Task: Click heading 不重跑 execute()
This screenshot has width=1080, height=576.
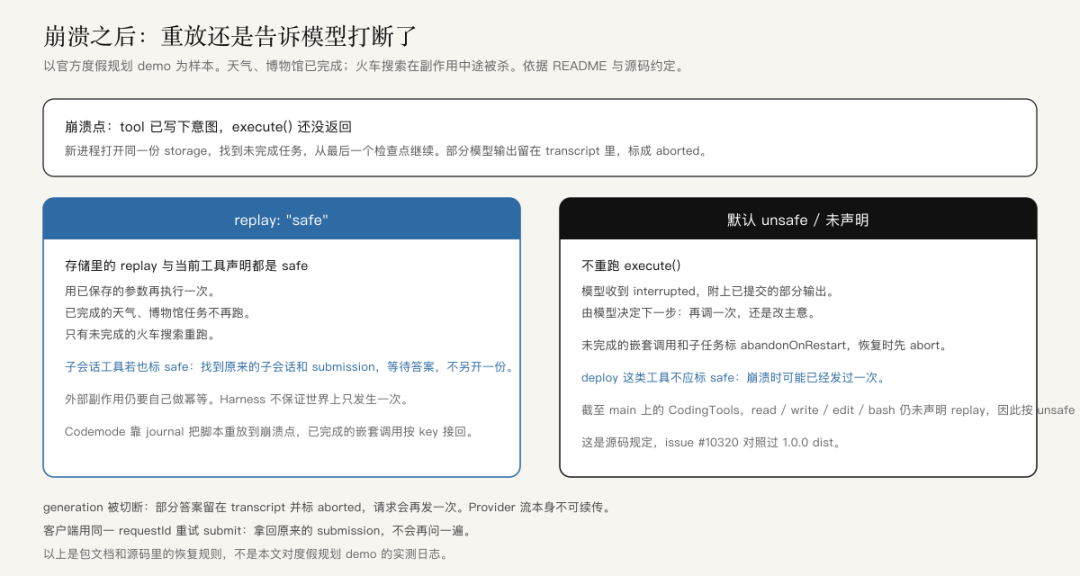Action: [x=631, y=266]
